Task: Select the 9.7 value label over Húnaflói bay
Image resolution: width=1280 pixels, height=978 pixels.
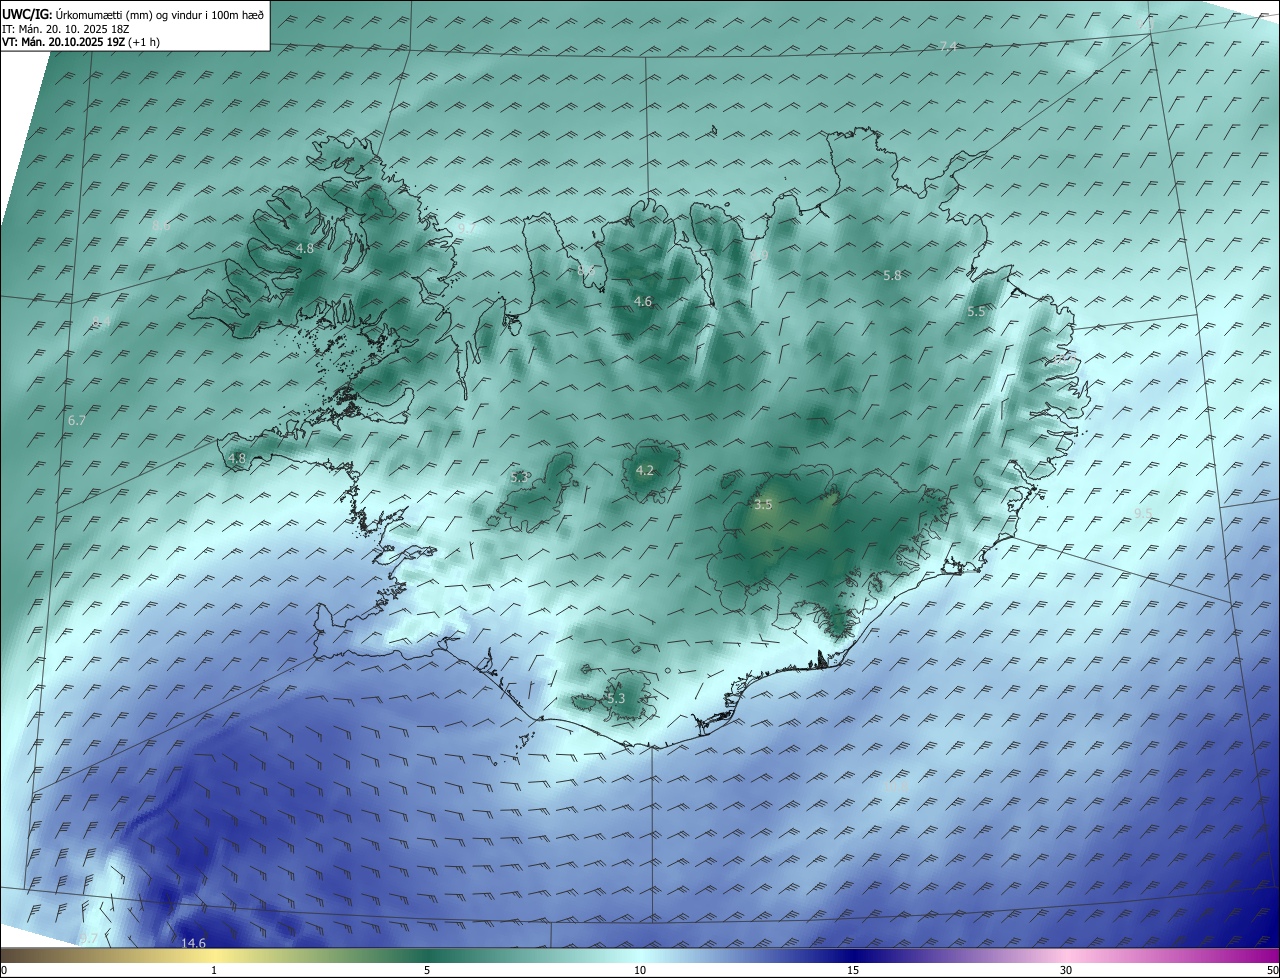Action: (x=466, y=229)
